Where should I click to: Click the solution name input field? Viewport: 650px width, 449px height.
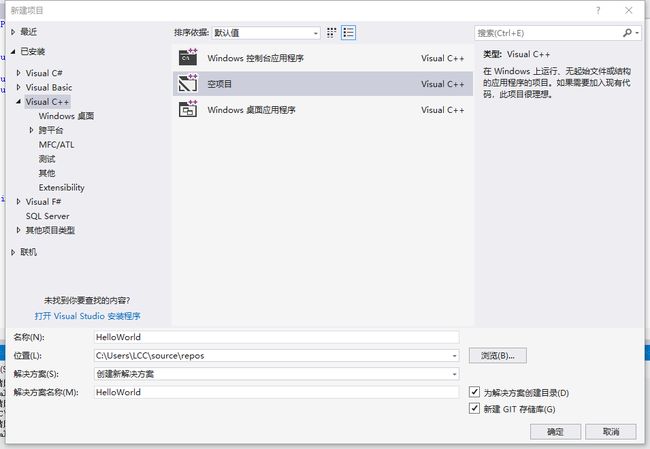coord(276,392)
